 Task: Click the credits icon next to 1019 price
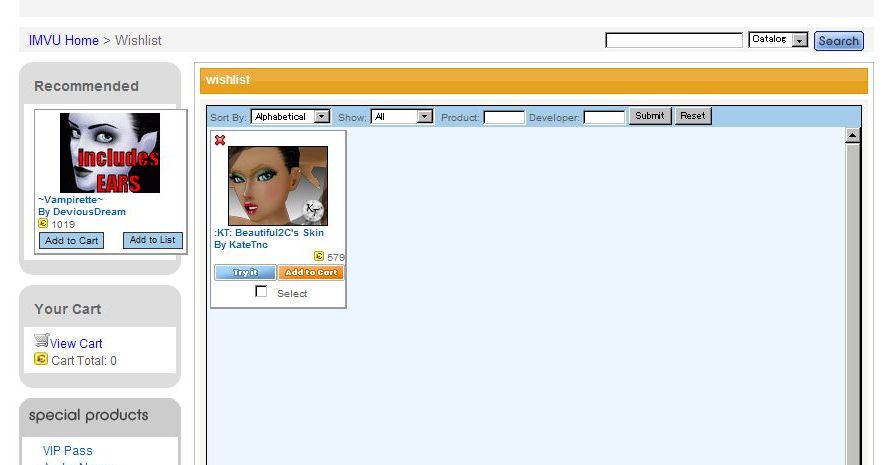click(x=43, y=223)
